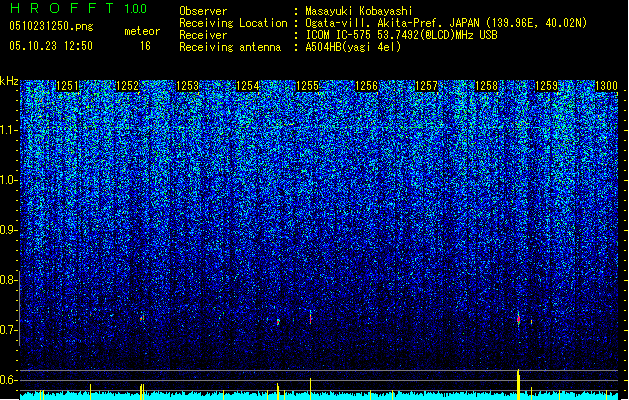Click the strong meteor echo before 1259
This screenshot has width=629, height=400.
[518, 319]
